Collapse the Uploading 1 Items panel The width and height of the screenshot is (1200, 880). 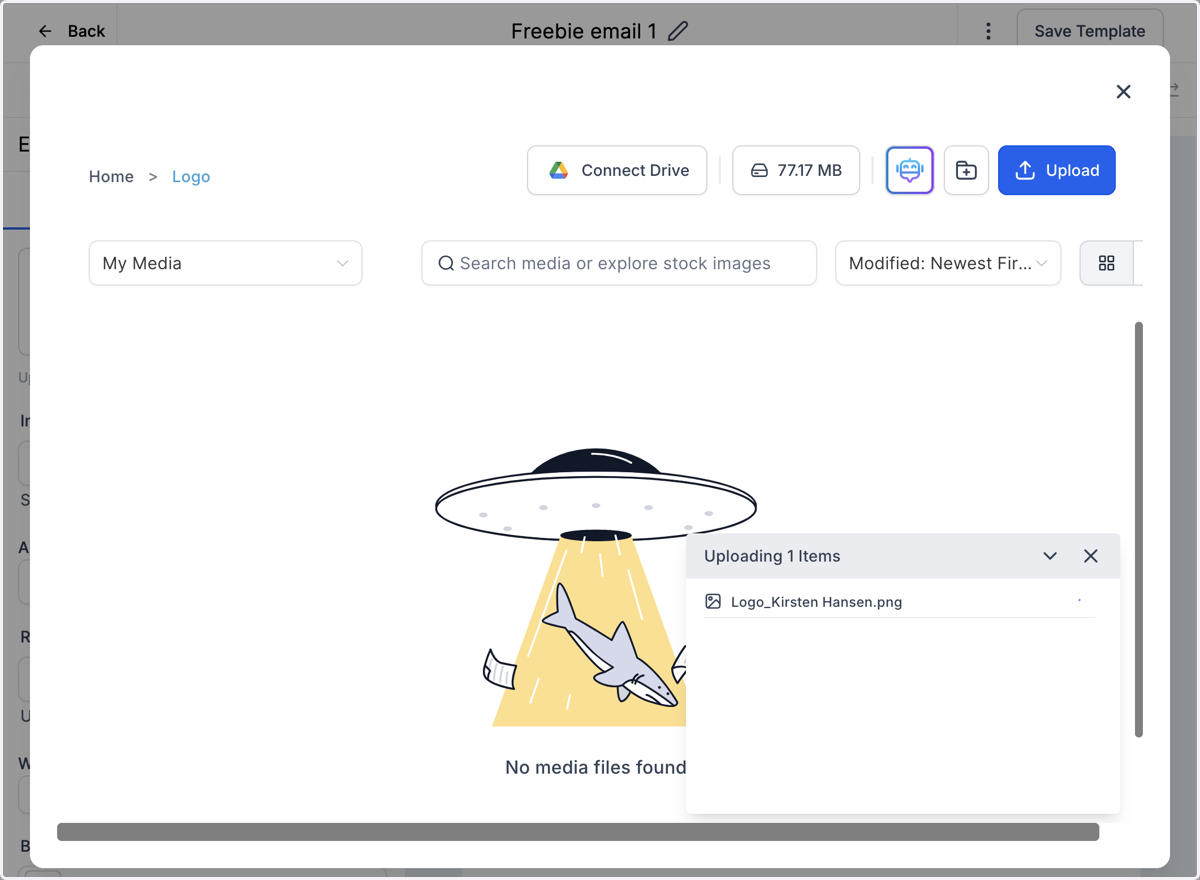(1050, 556)
